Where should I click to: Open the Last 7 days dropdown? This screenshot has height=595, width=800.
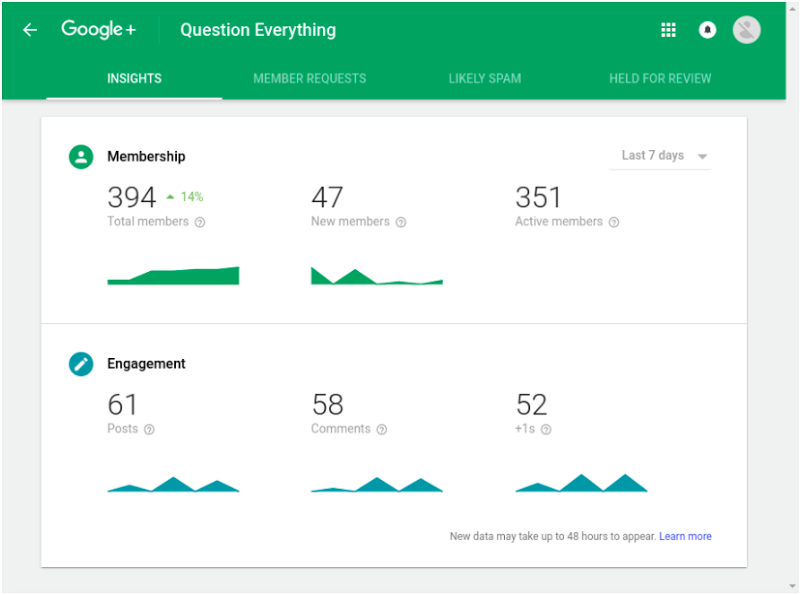click(x=655, y=155)
